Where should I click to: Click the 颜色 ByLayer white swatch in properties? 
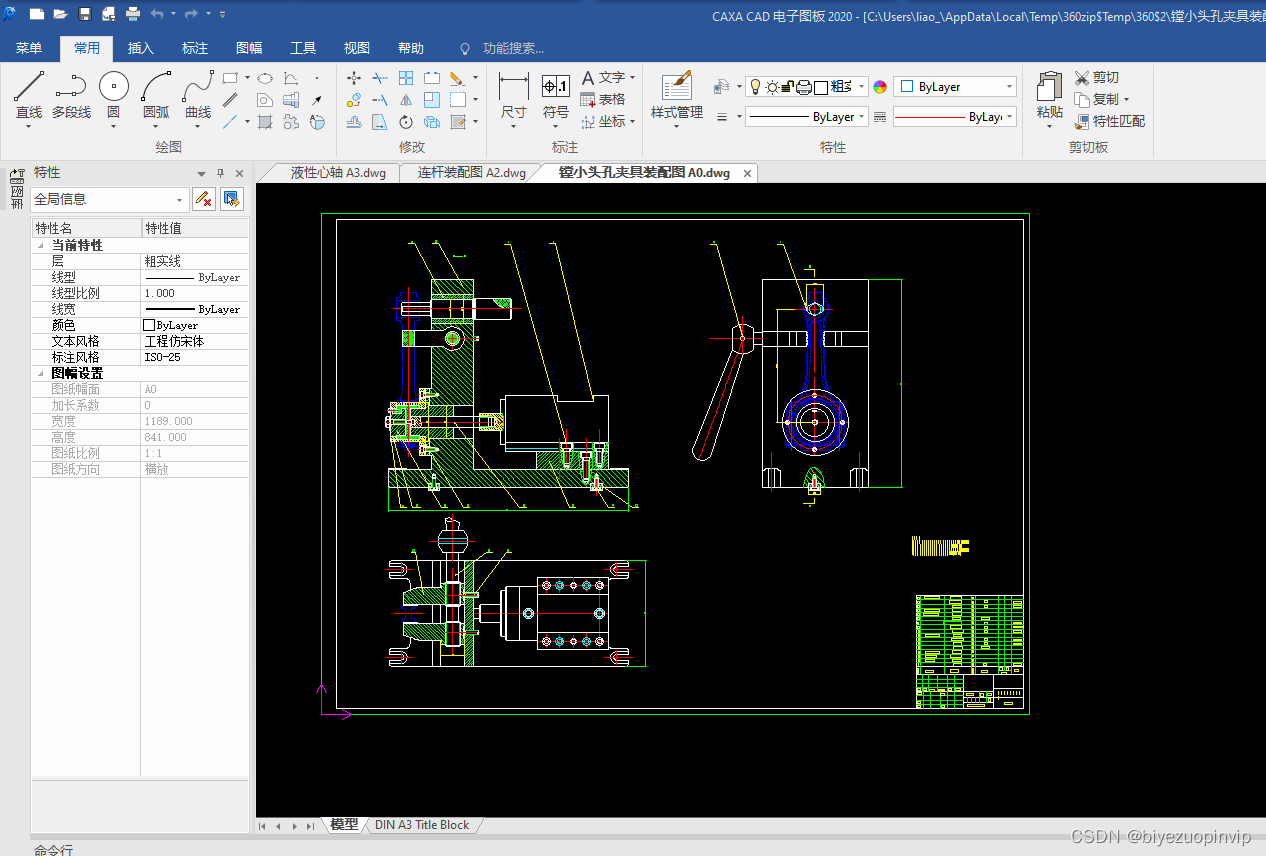click(x=150, y=325)
